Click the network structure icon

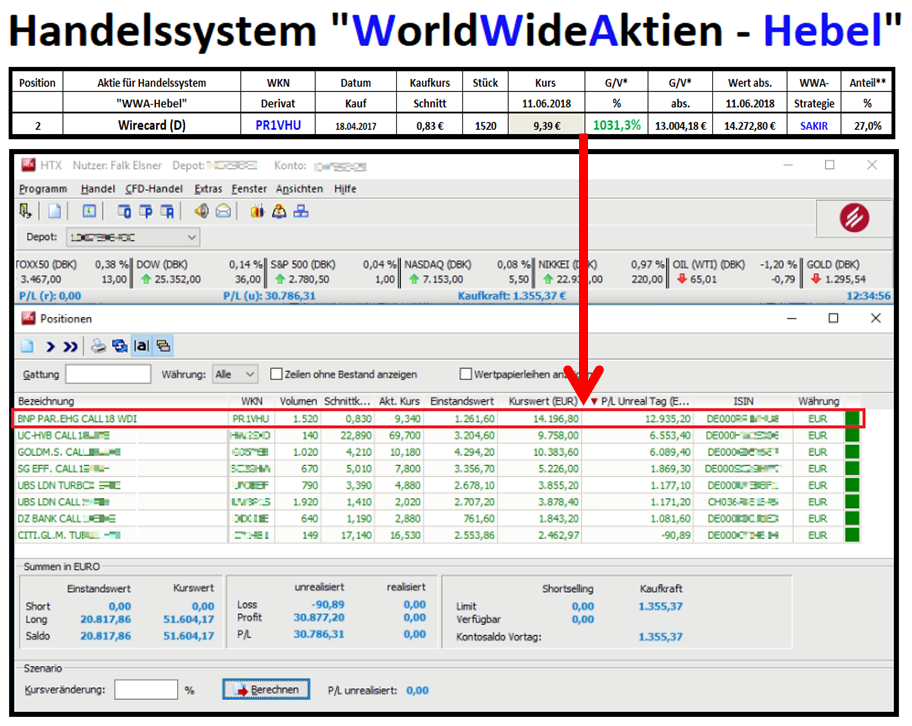coord(301,211)
